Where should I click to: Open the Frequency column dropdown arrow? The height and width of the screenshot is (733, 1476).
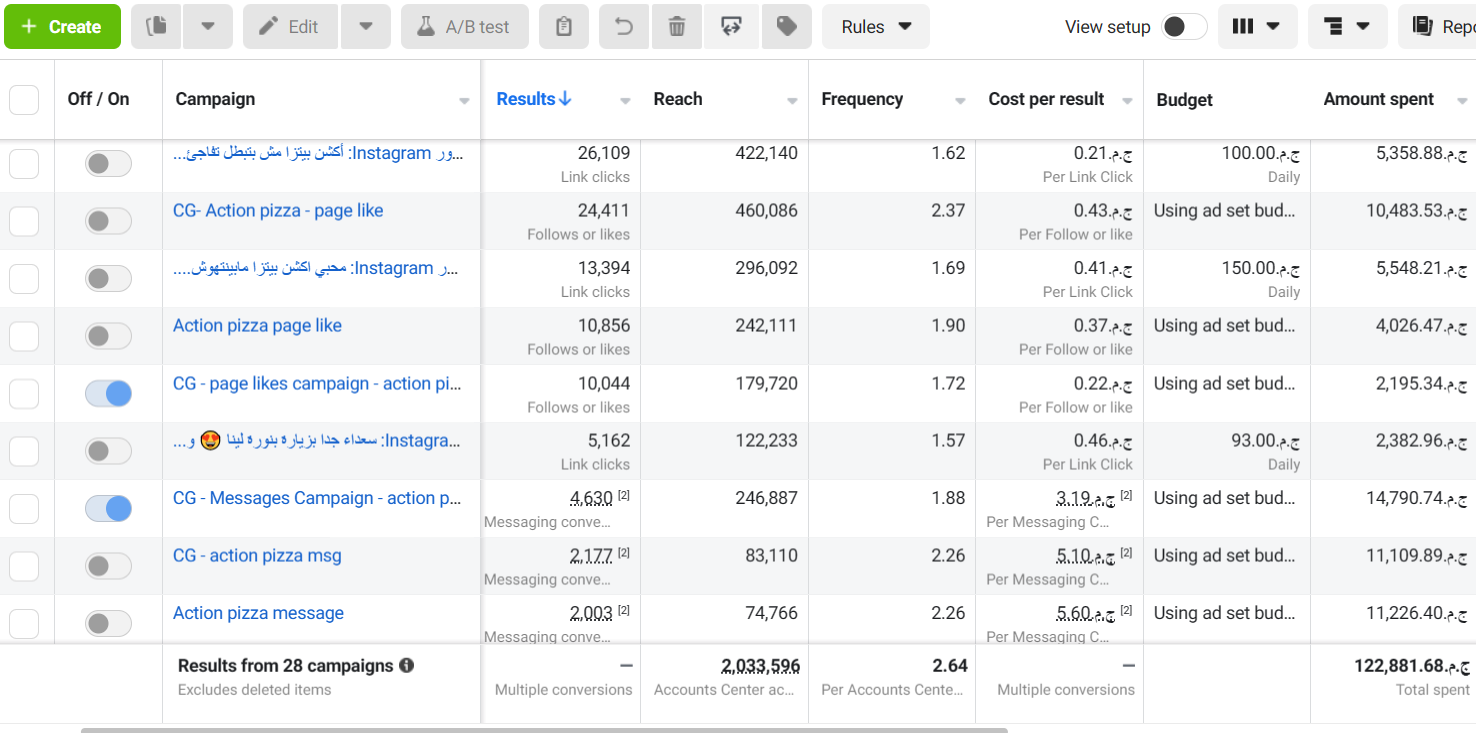point(960,101)
